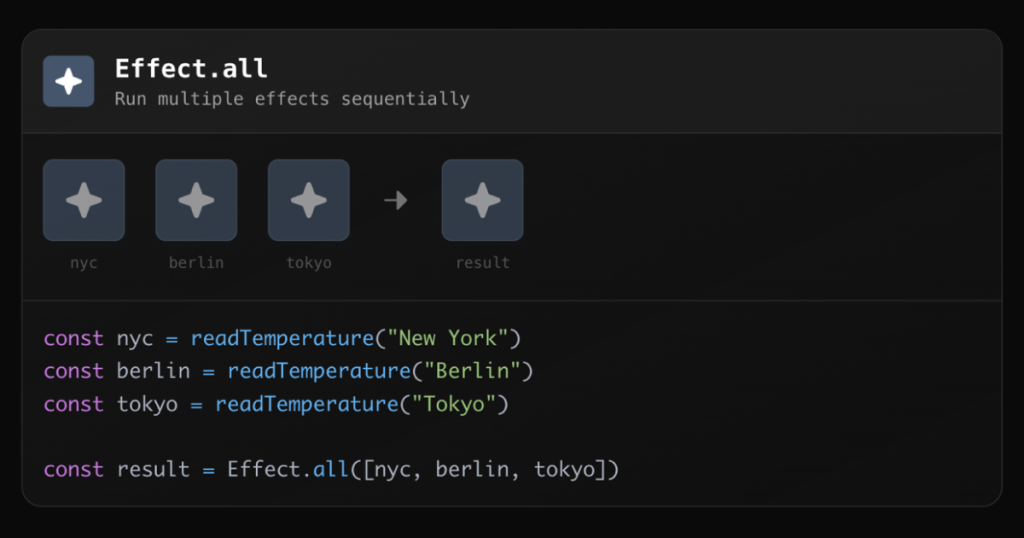Click the berlin variable in the code declaration
This screenshot has height=538, width=1024.
coord(153,371)
